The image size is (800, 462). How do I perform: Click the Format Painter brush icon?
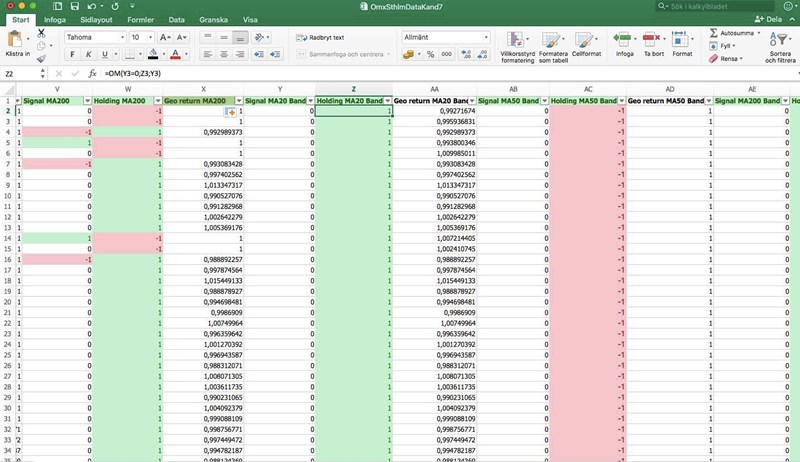[42, 59]
